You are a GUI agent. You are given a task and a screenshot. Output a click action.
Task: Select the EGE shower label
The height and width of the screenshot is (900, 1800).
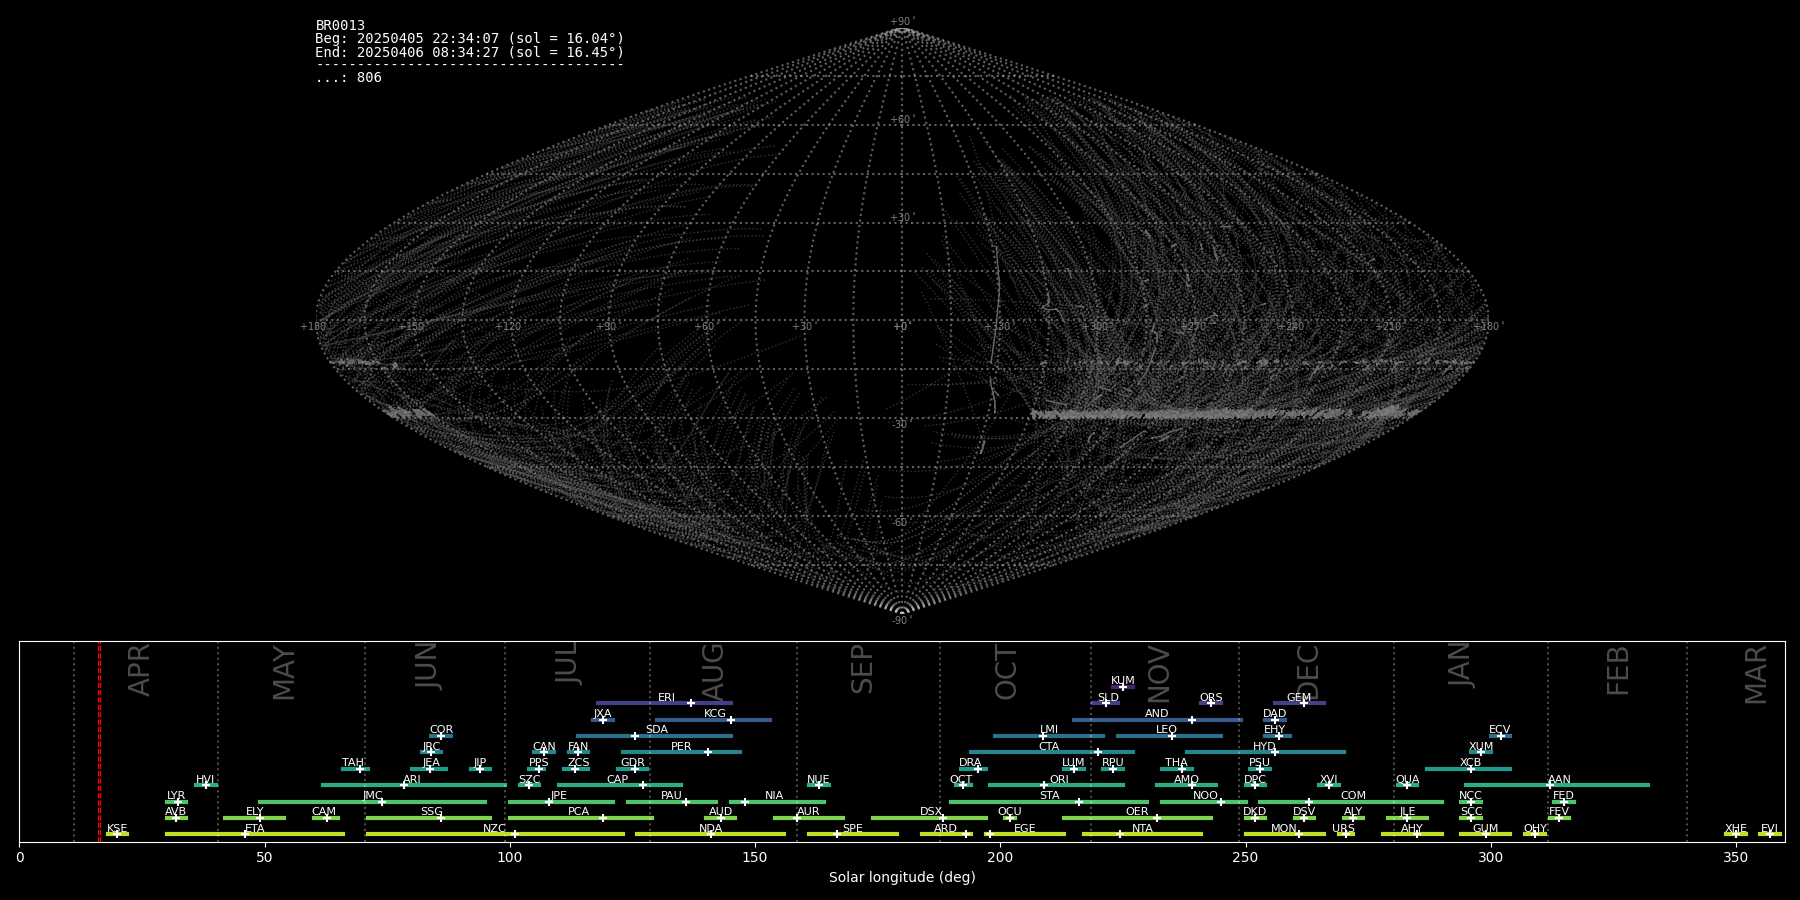tap(1025, 829)
